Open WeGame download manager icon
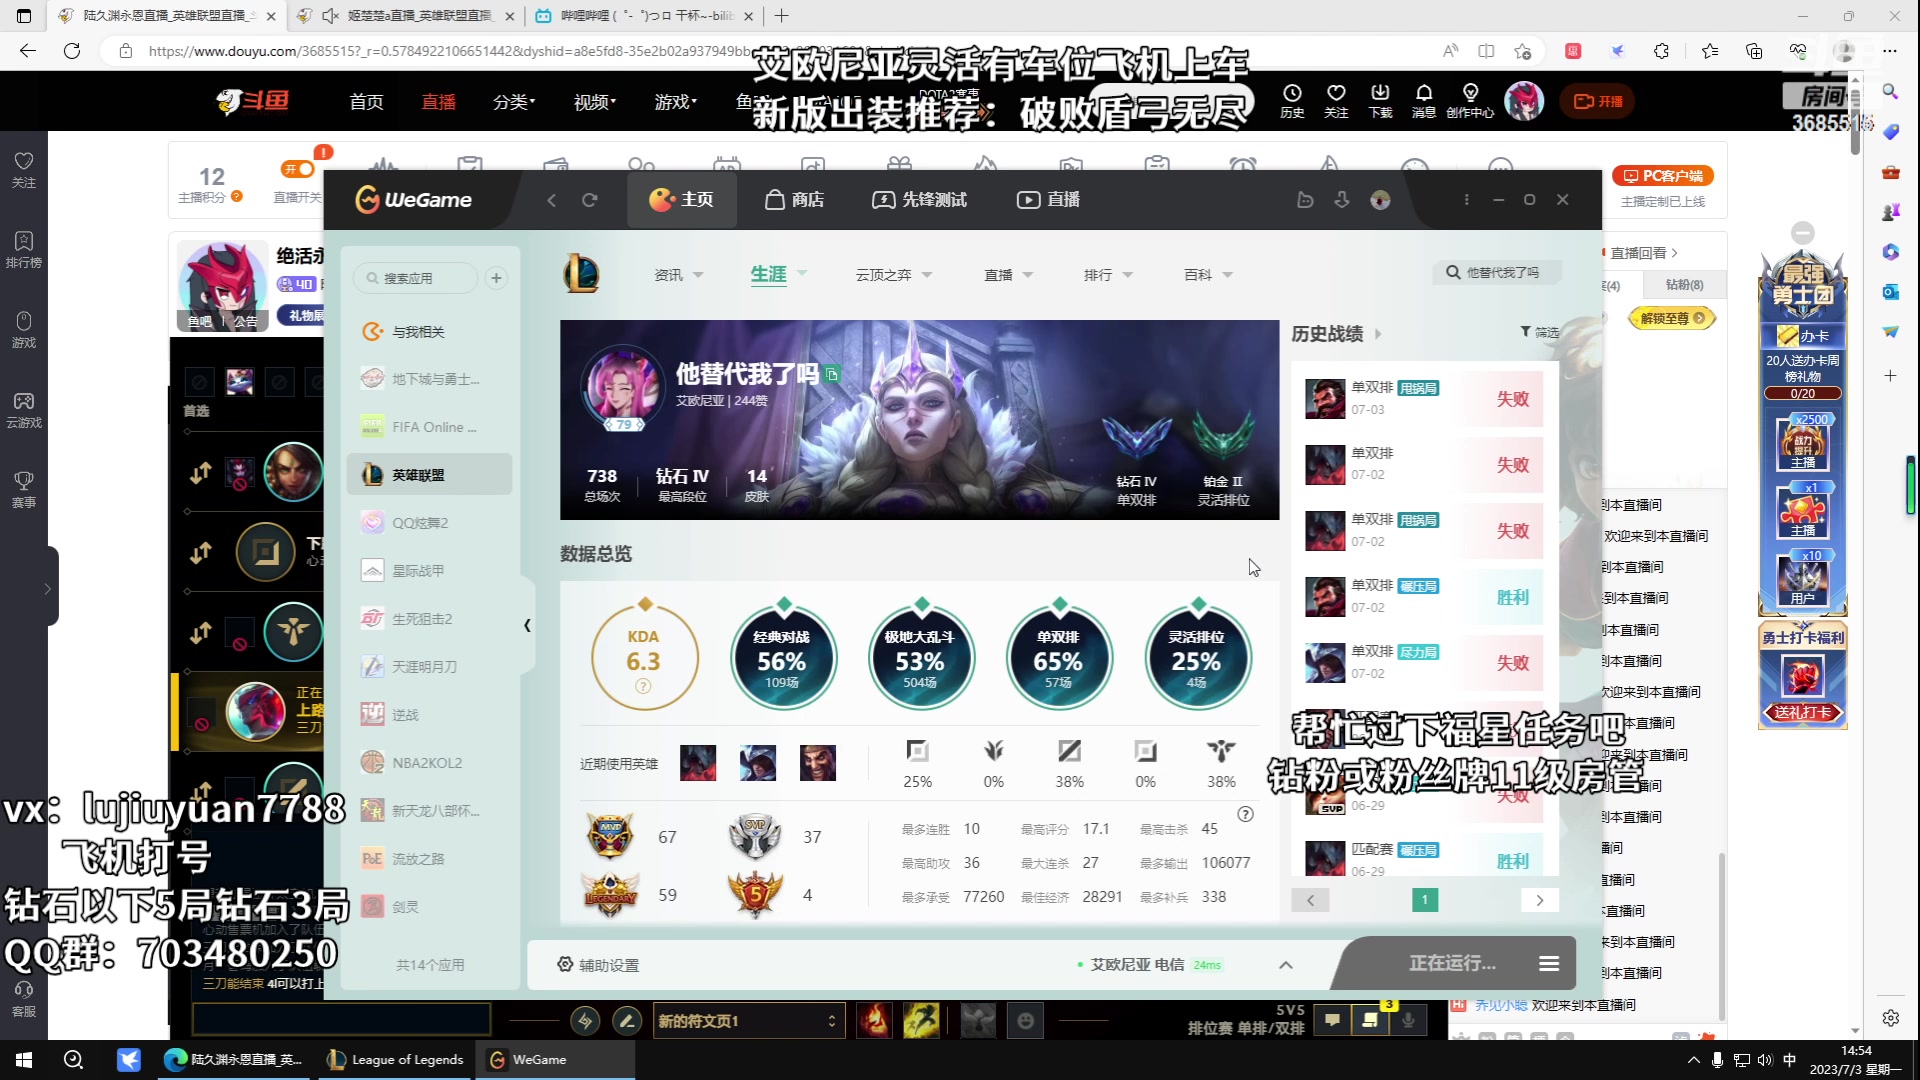Image resolution: width=1920 pixels, height=1080 pixels. coord(1342,200)
